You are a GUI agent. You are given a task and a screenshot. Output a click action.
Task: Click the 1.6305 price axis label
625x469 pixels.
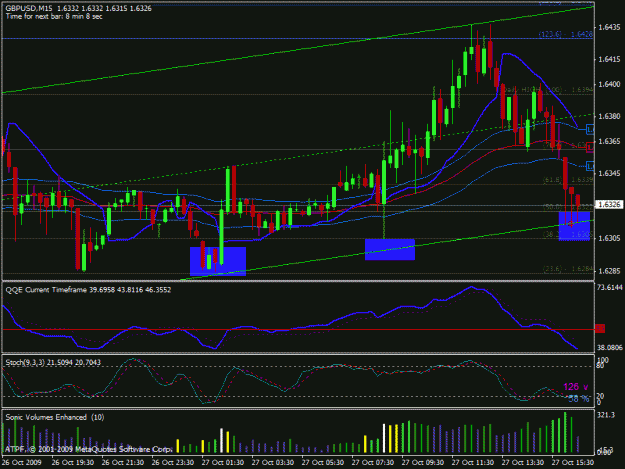[x=609, y=238]
